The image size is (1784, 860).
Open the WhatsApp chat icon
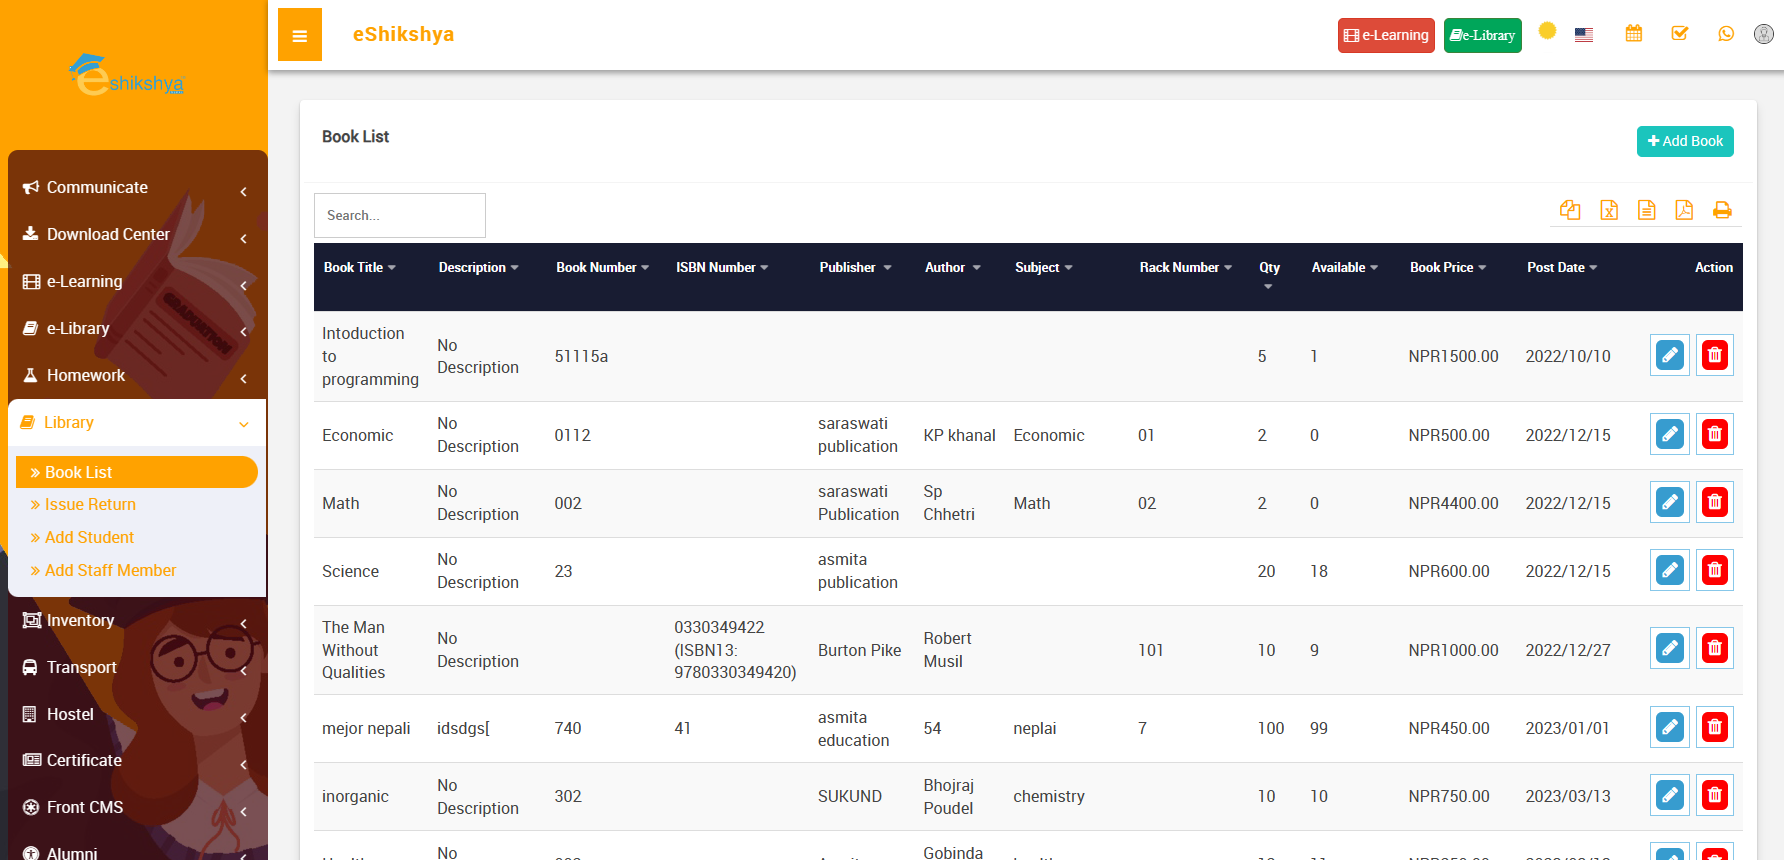pos(1726,34)
